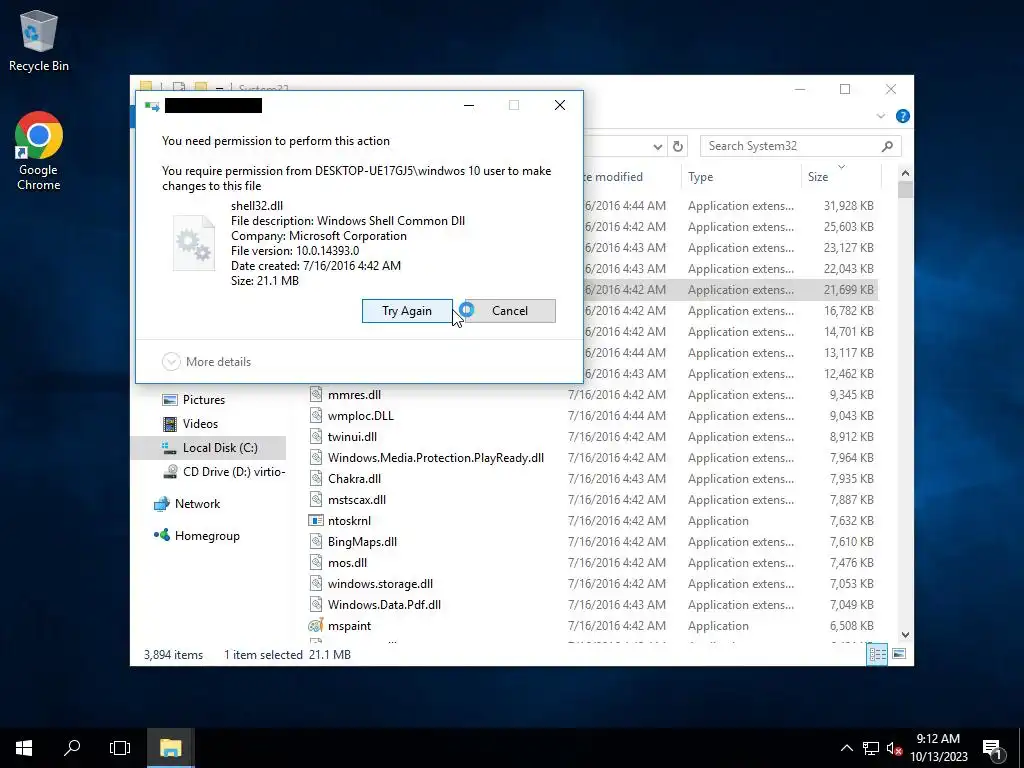Sort by Size column header
The height and width of the screenshot is (768, 1024).
(x=840, y=177)
